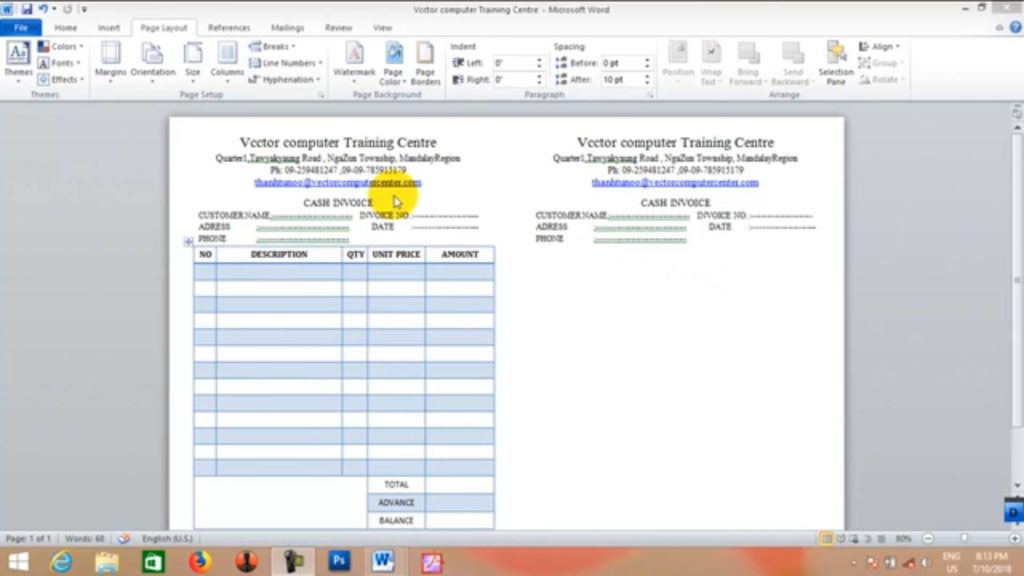Click the ADVANCE cell in the table
This screenshot has height=576, width=1024.
396,502
